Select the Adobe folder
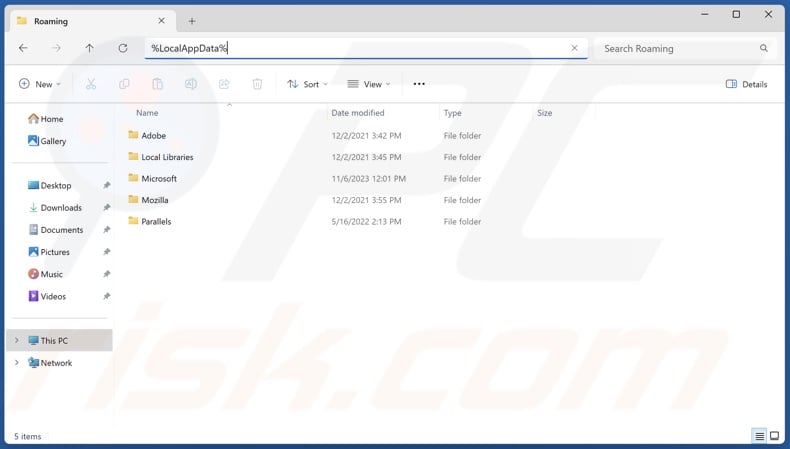 154,136
